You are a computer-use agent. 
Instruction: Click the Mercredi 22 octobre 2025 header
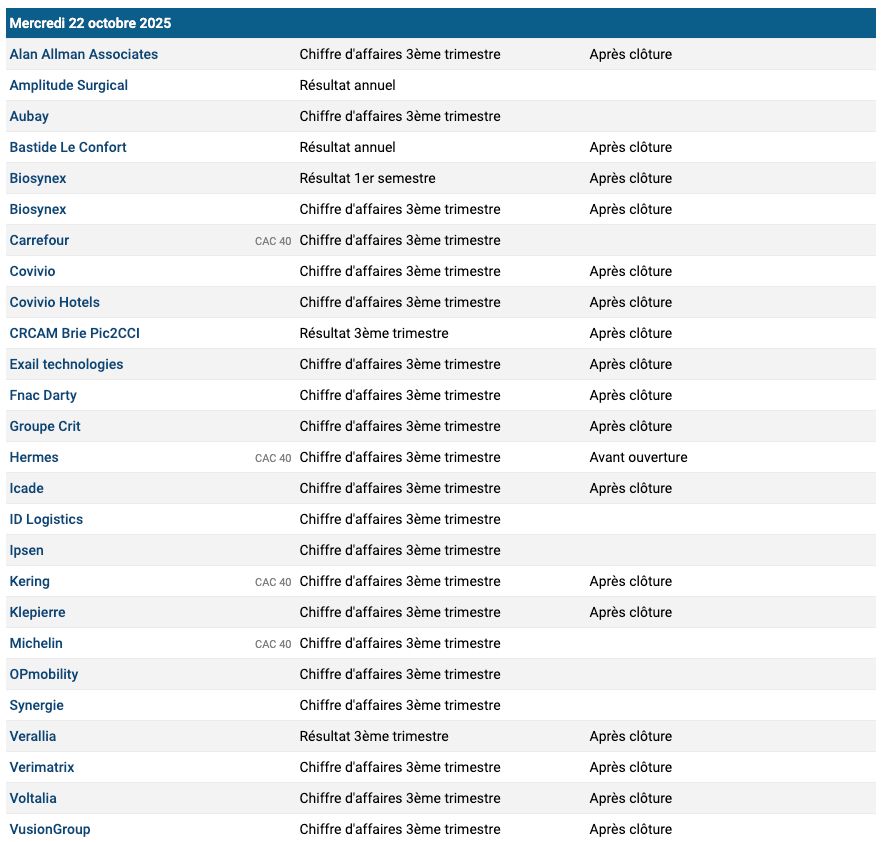[440, 23]
